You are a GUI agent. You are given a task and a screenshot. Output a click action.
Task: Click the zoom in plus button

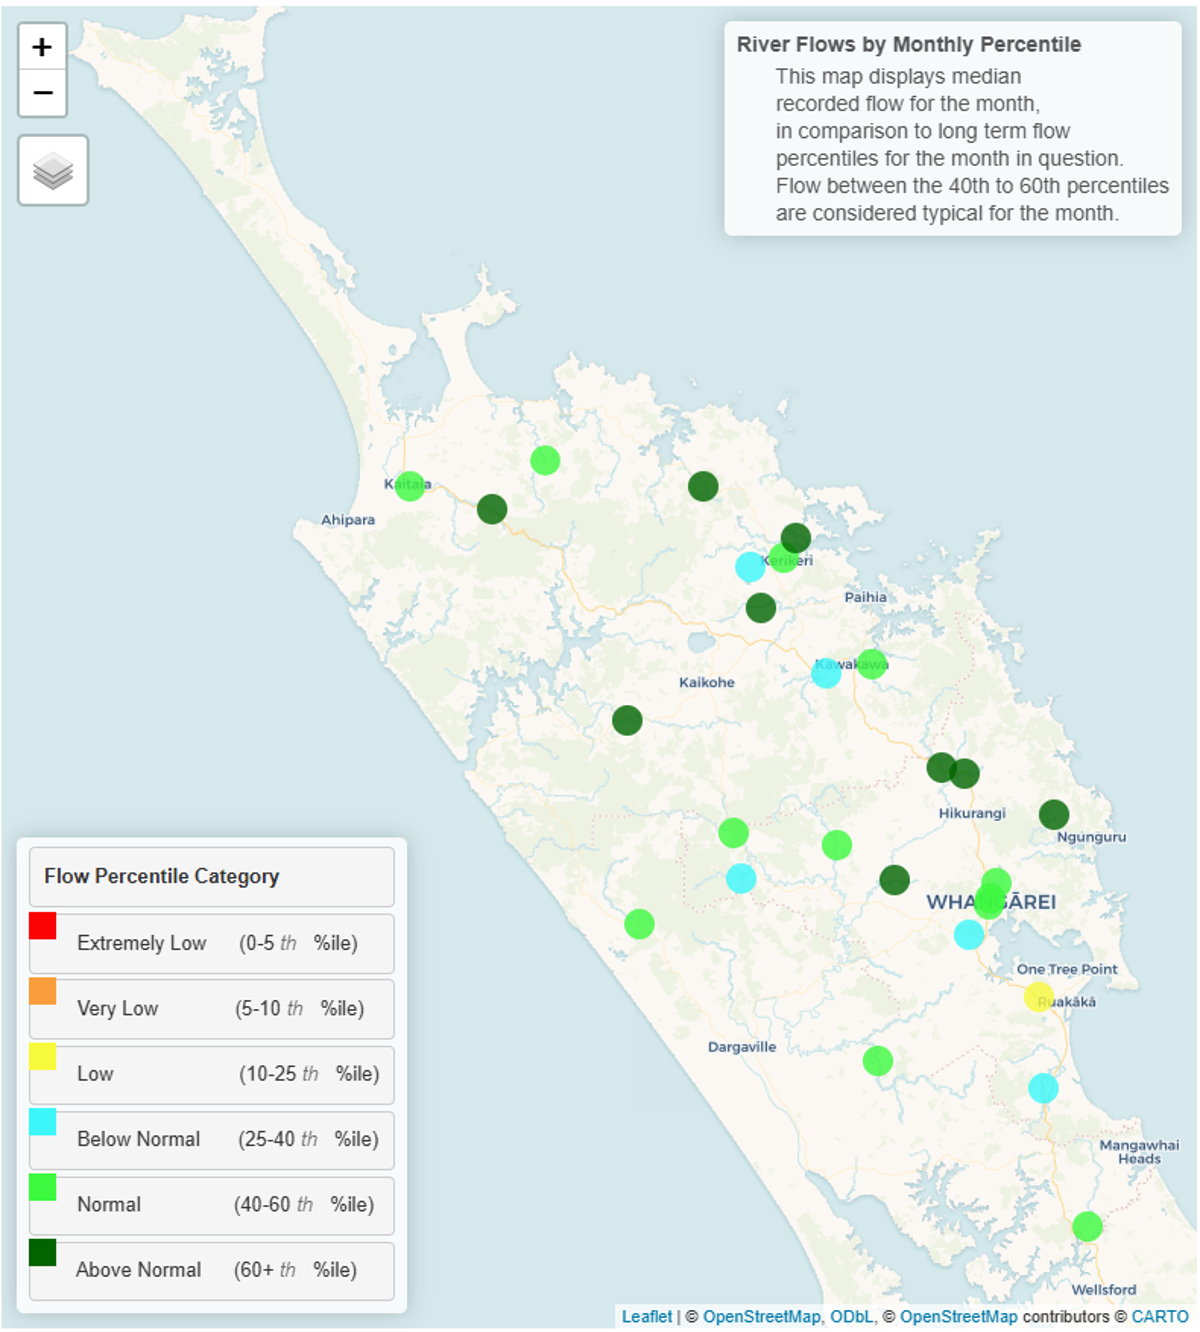tap(42, 47)
